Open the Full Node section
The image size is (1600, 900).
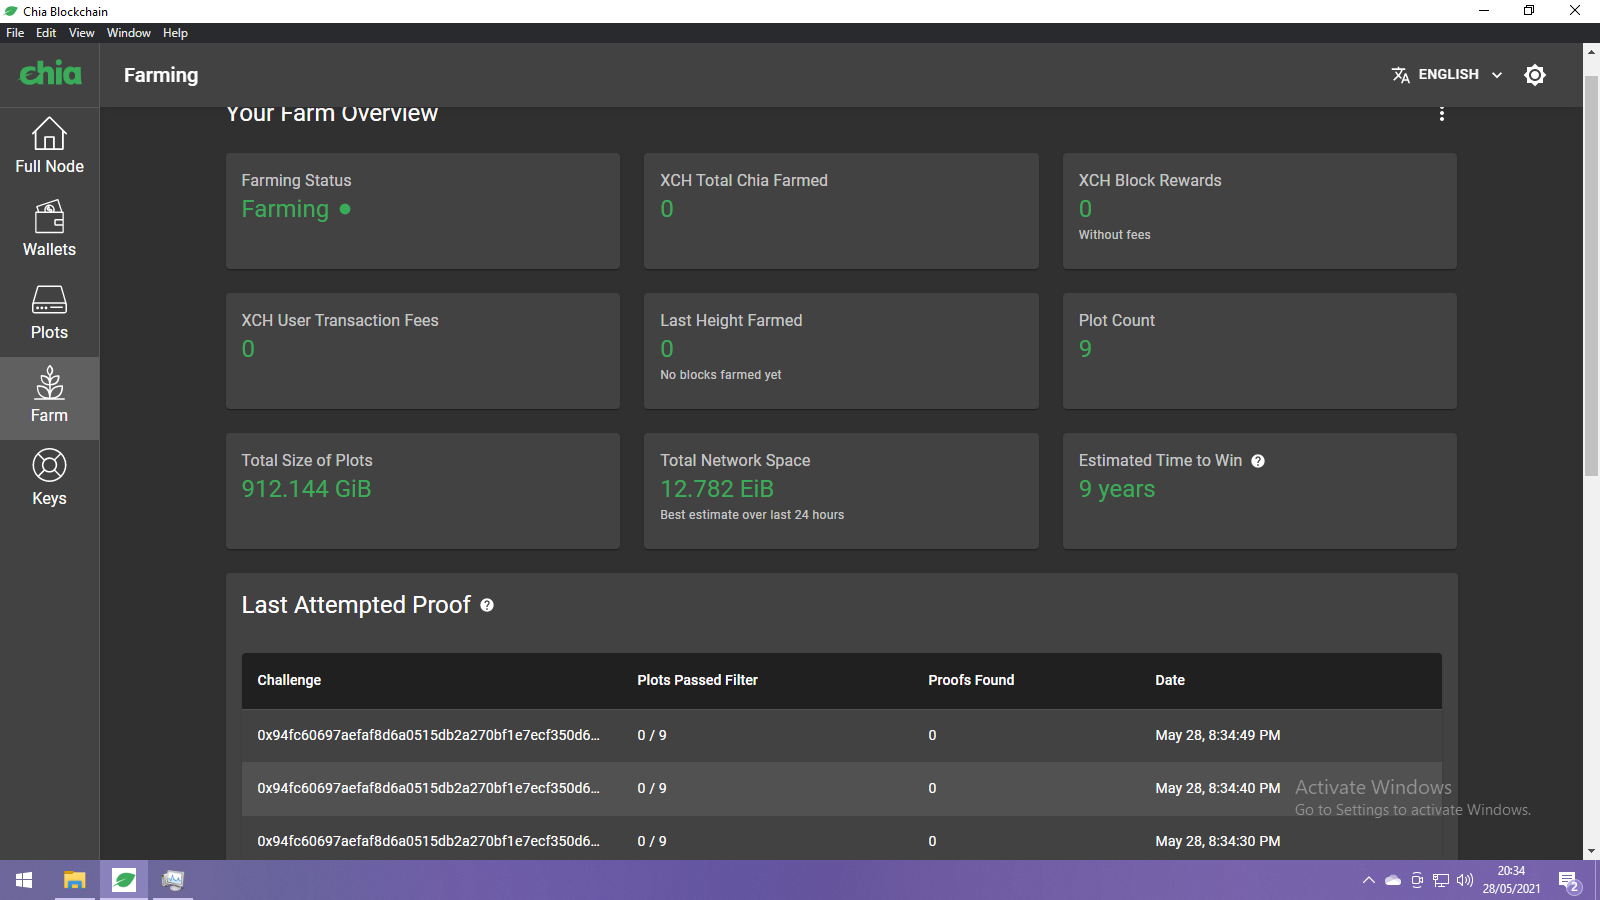[49, 148]
